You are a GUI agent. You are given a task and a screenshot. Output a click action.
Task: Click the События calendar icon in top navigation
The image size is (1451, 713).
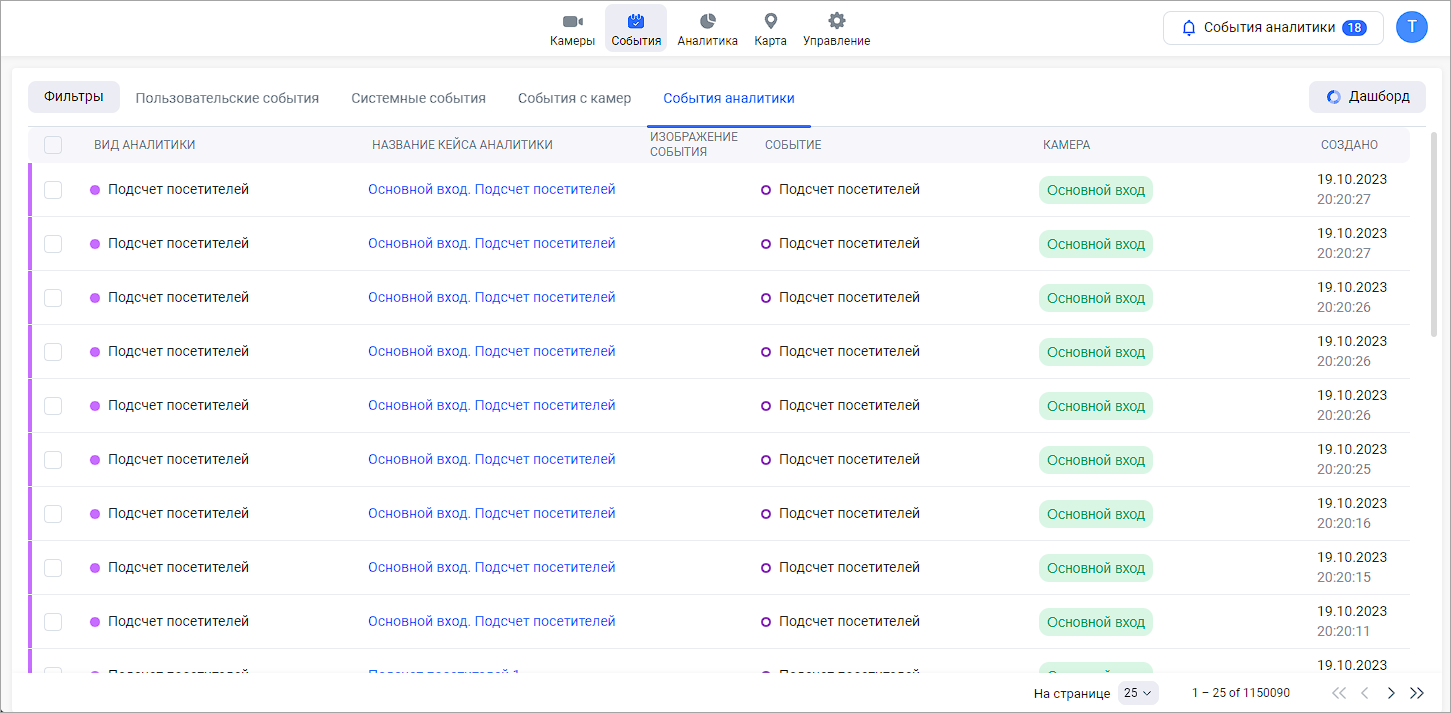(x=635, y=22)
